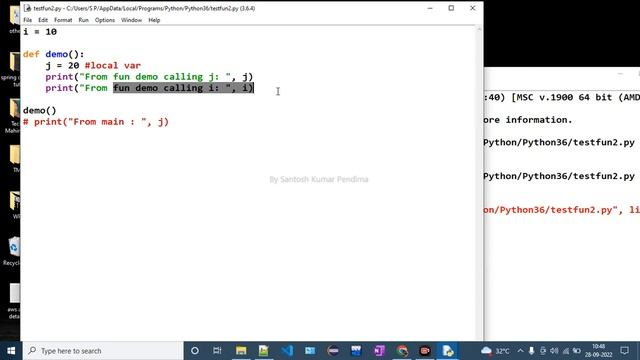640x360 pixels.
Task: Minimize the testfun2.py editor window
Action: pyautogui.click(x=430, y=8)
